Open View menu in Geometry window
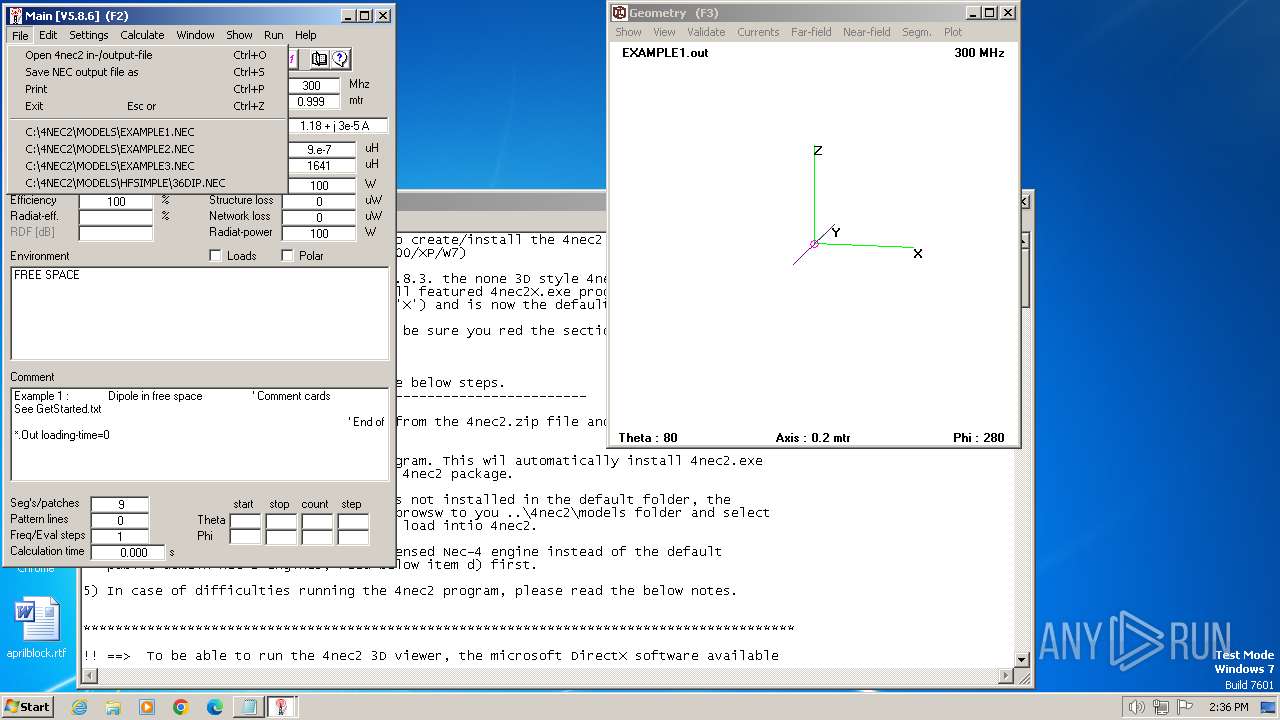Screen dimensions: 1280x720 (664, 32)
